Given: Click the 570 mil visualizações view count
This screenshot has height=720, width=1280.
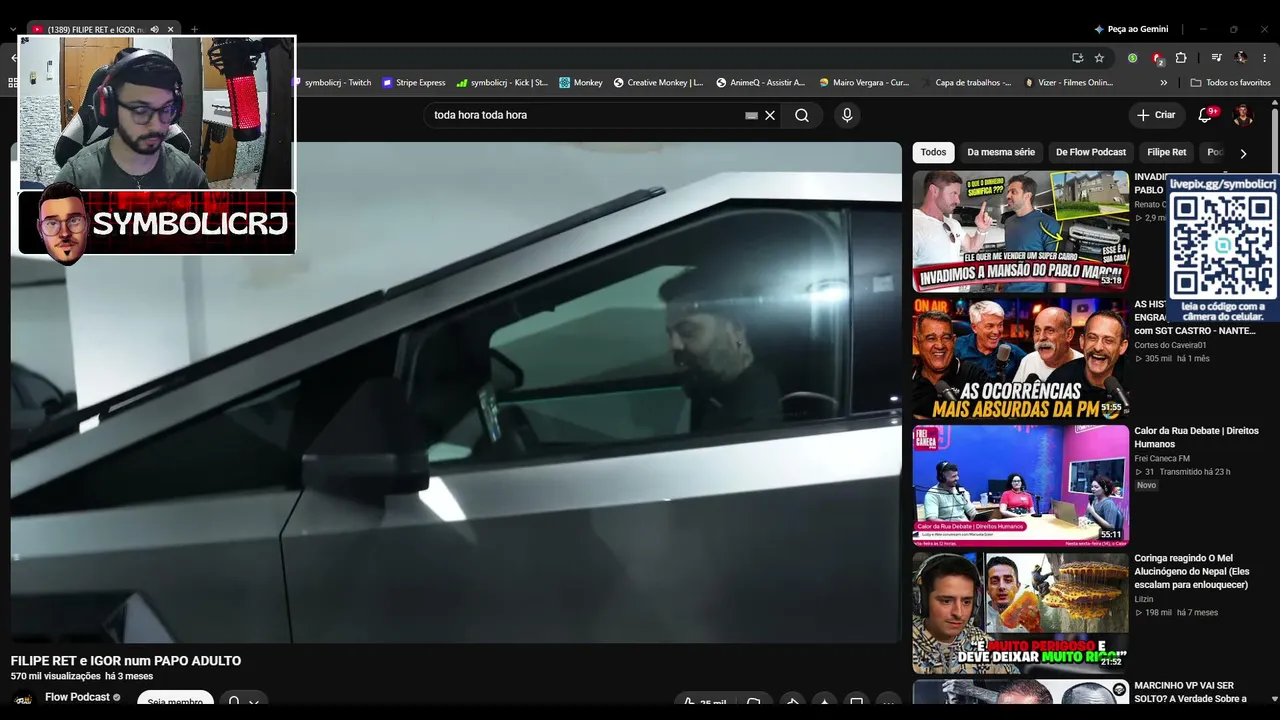Looking at the screenshot, I should coord(56,677).
